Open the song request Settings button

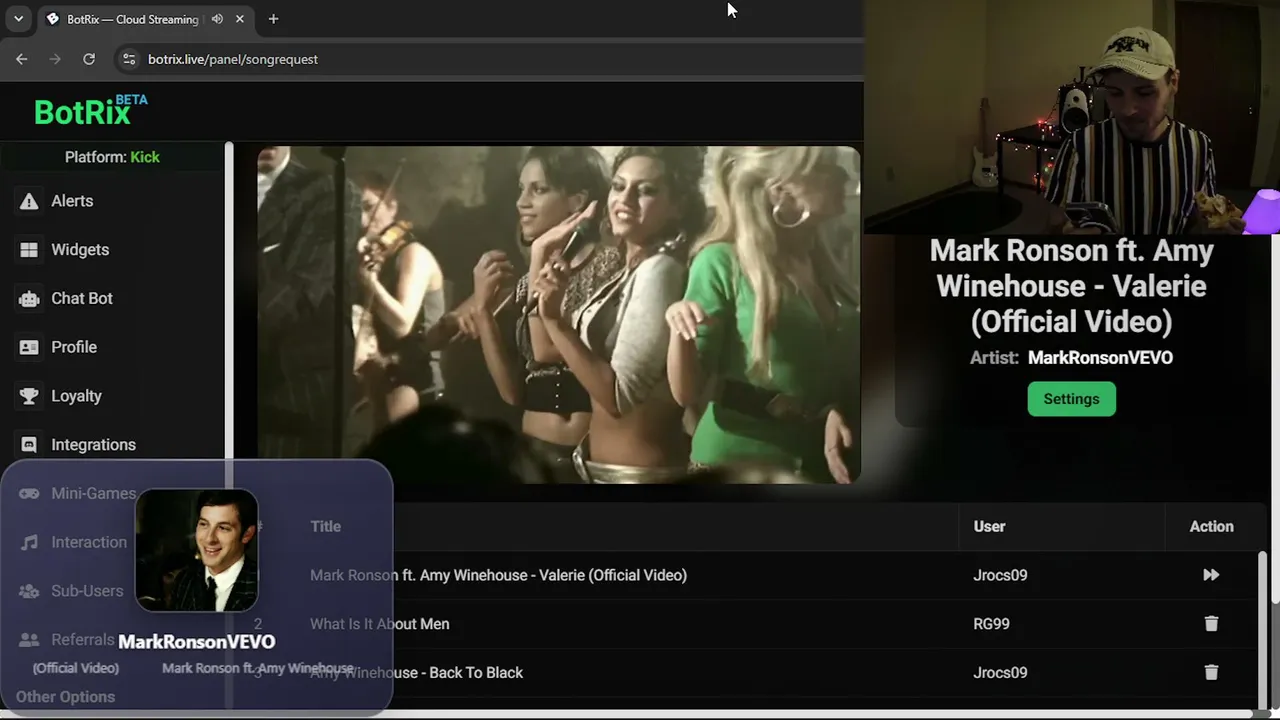1071,399
